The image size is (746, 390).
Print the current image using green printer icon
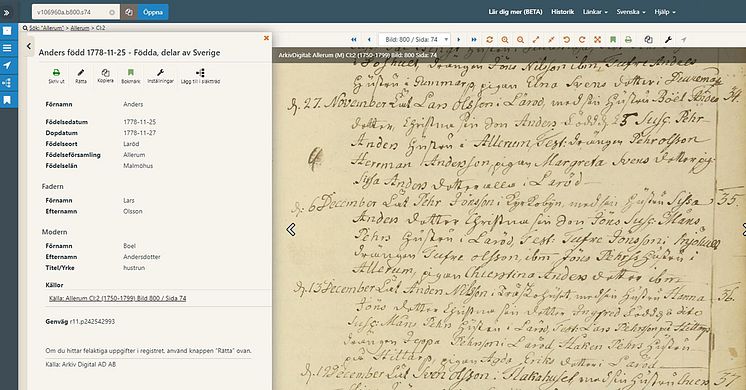[x=628, y=40]
